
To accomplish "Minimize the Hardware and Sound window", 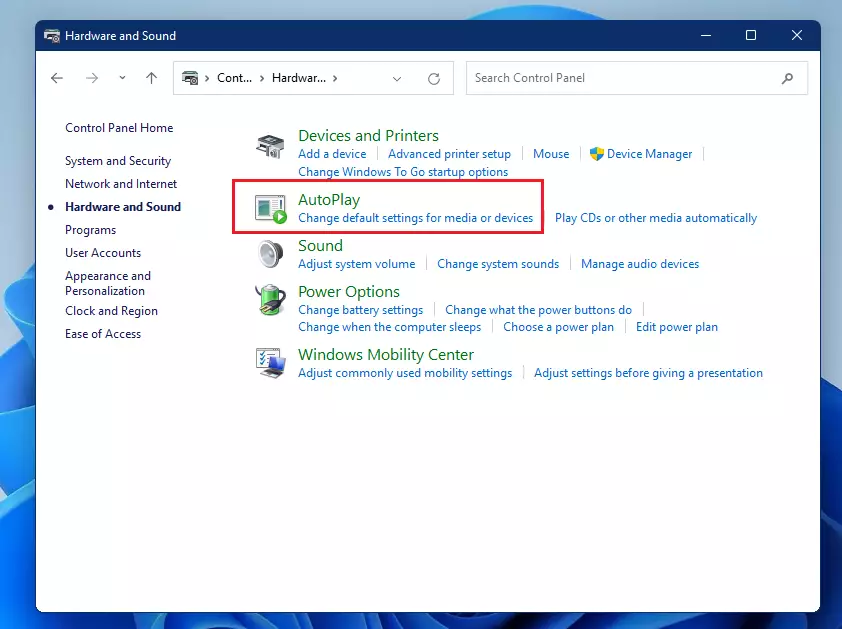I will (x=706, y=35).
